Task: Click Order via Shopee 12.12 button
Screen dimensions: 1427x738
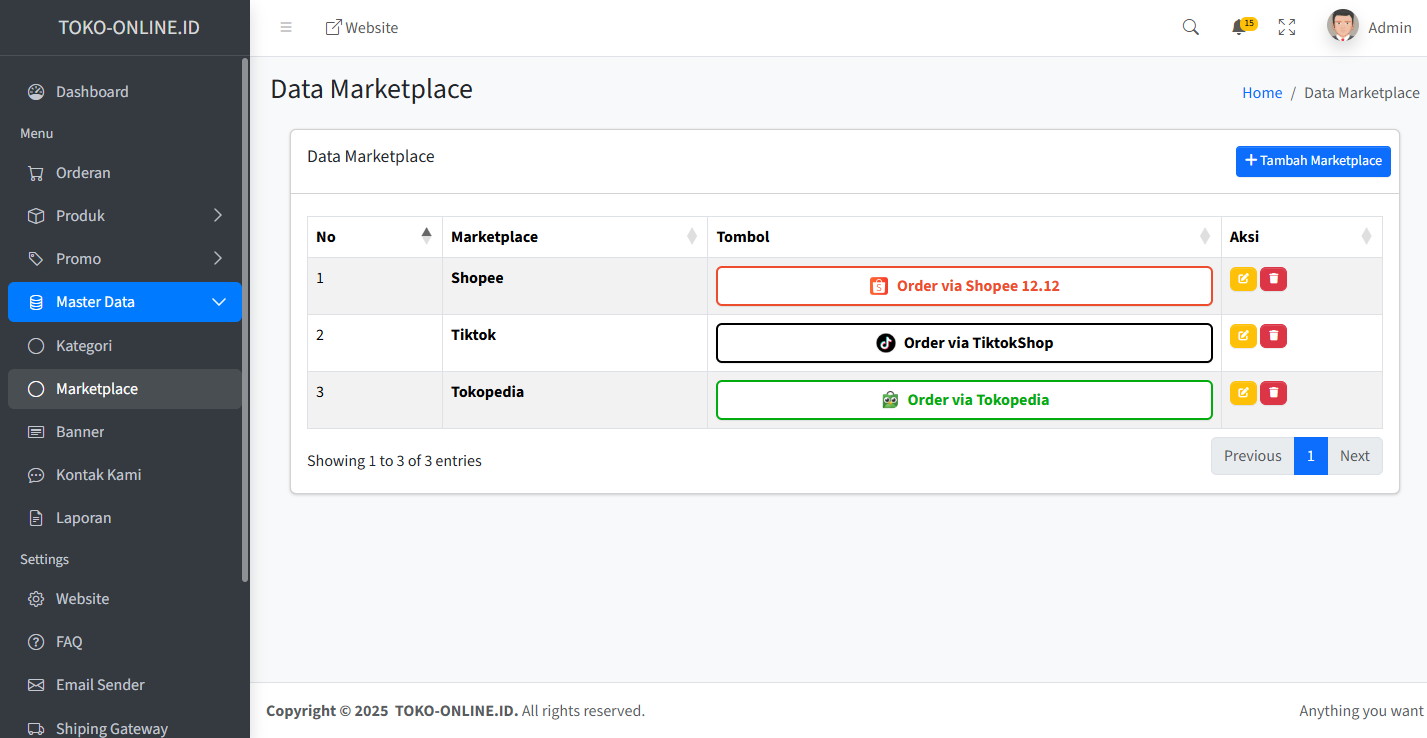Action: coord(964,286)
